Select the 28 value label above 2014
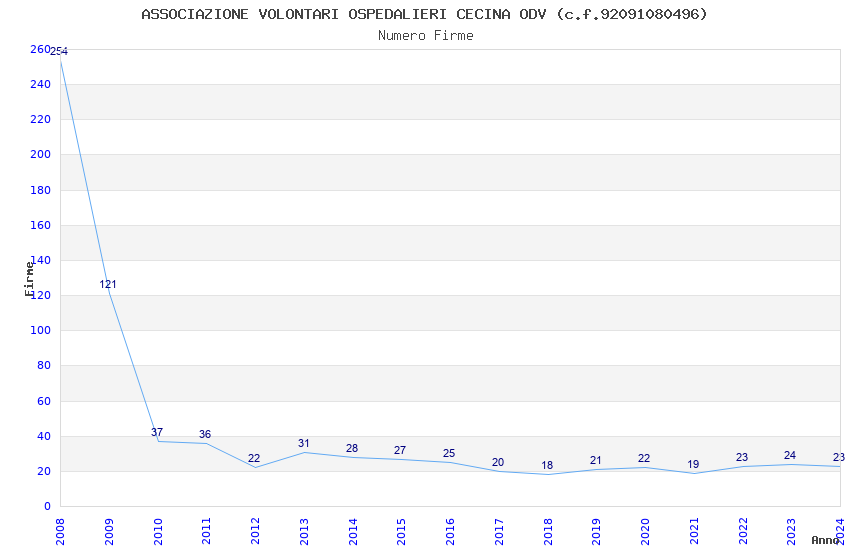 [352, 448]
